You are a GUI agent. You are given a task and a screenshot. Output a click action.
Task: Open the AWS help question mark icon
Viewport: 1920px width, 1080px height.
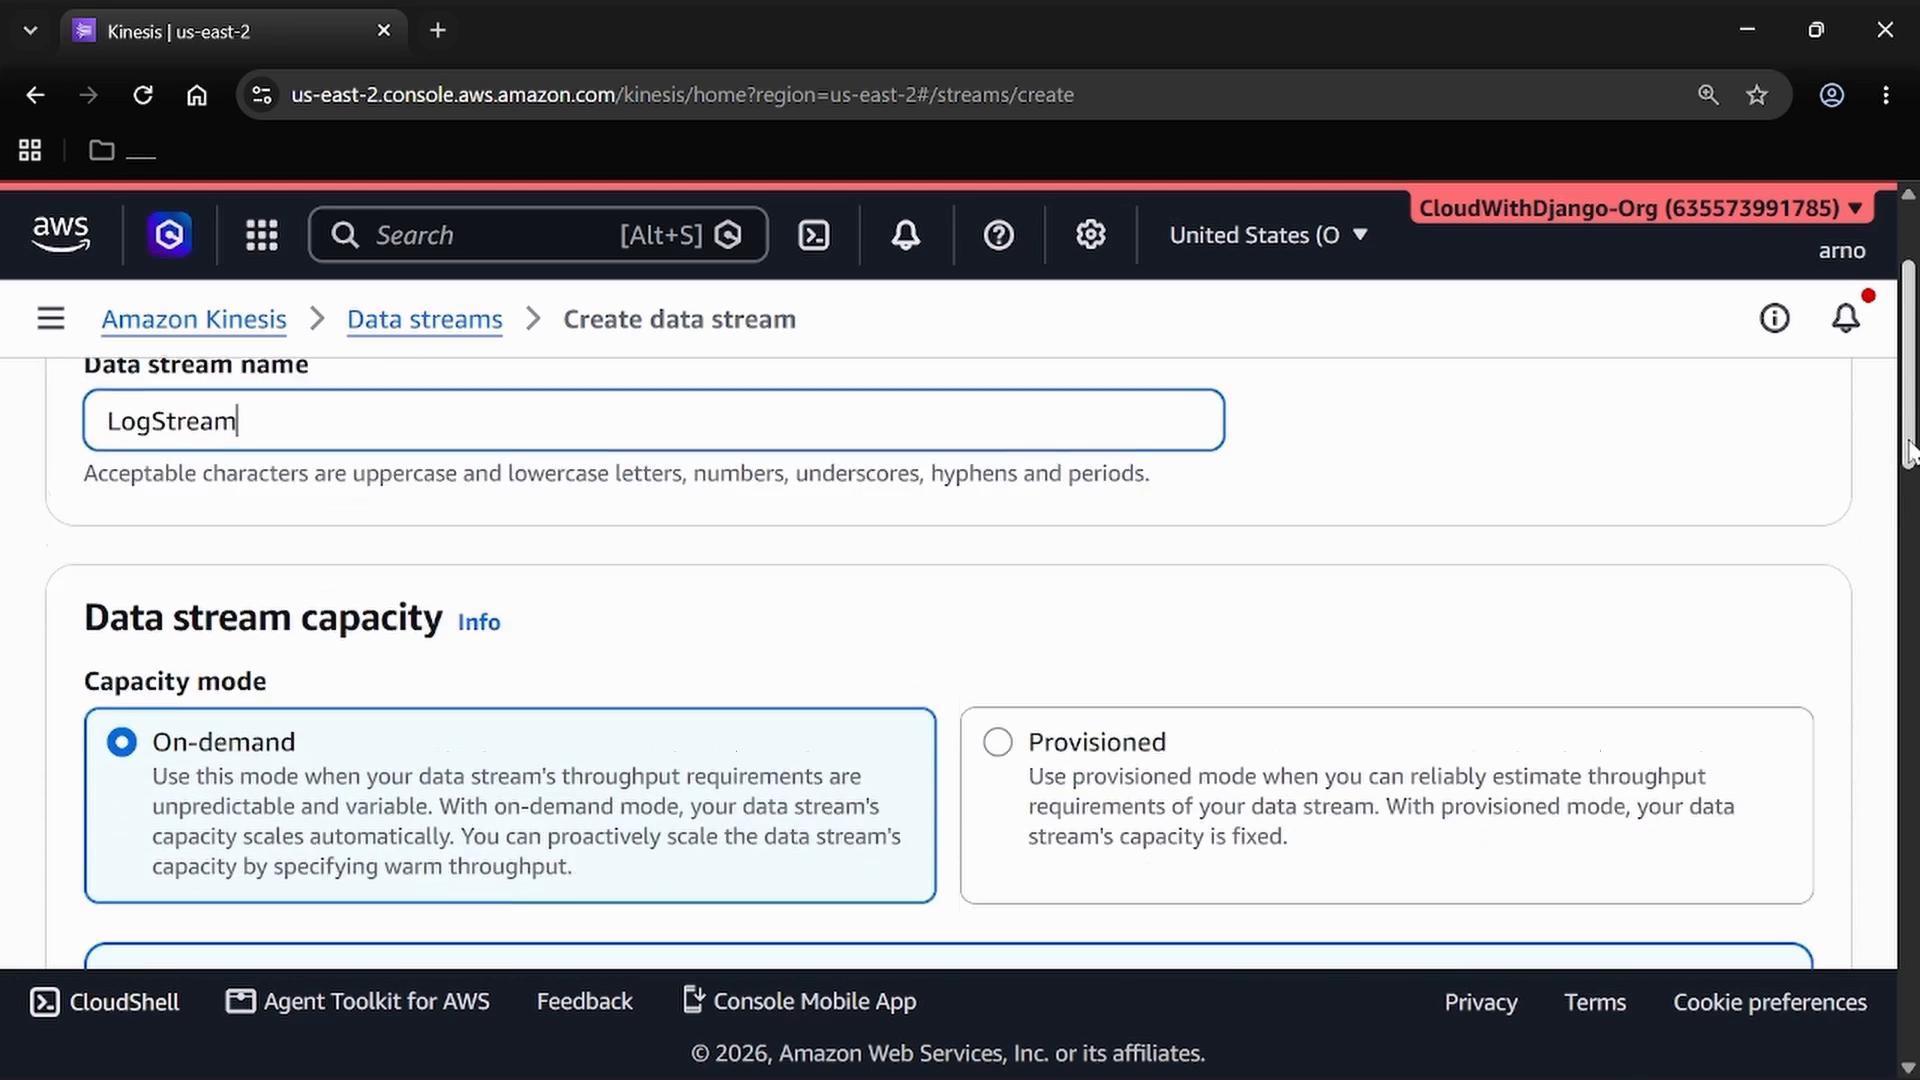999,235
